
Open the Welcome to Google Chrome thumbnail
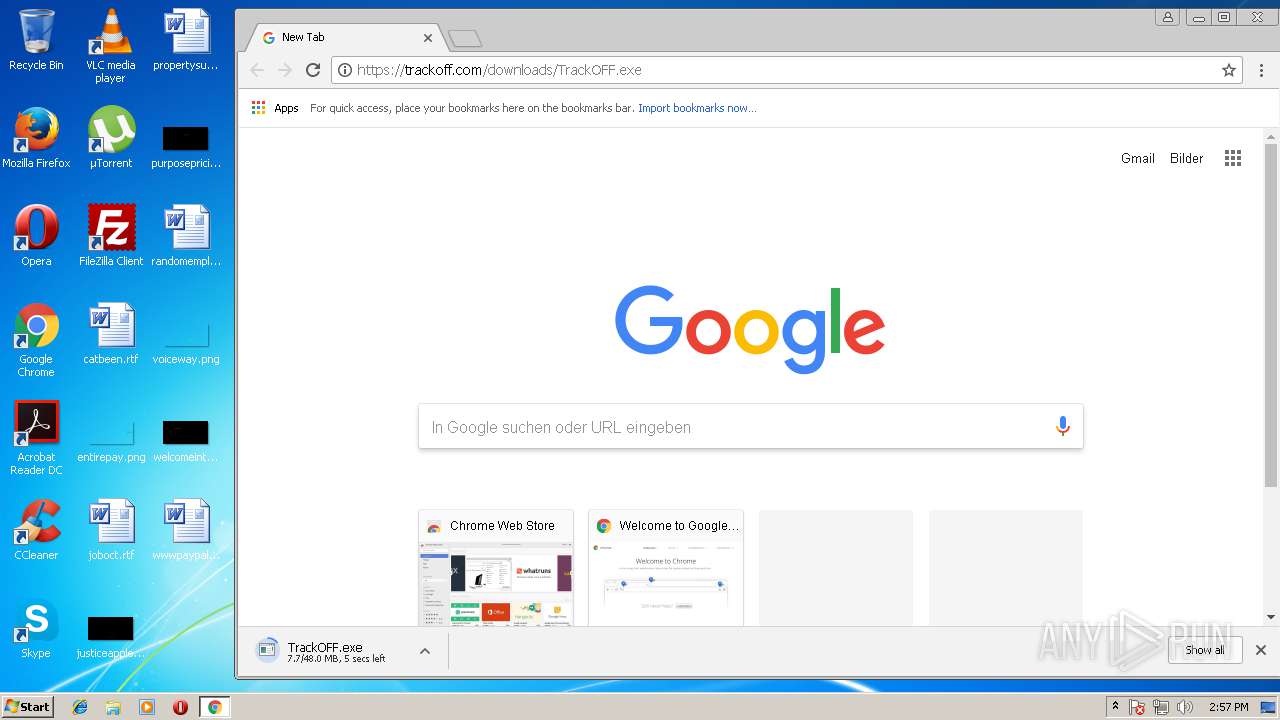point(666,568)
